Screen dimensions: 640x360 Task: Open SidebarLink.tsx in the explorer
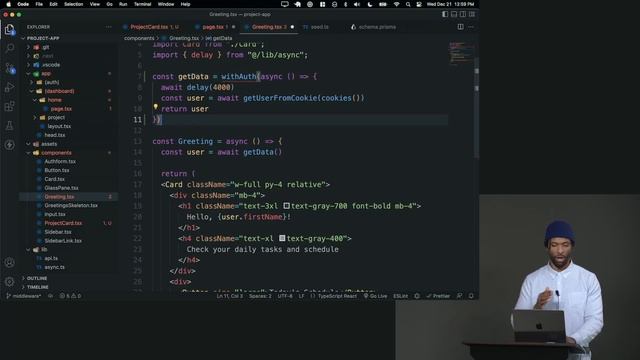[63, 240]
